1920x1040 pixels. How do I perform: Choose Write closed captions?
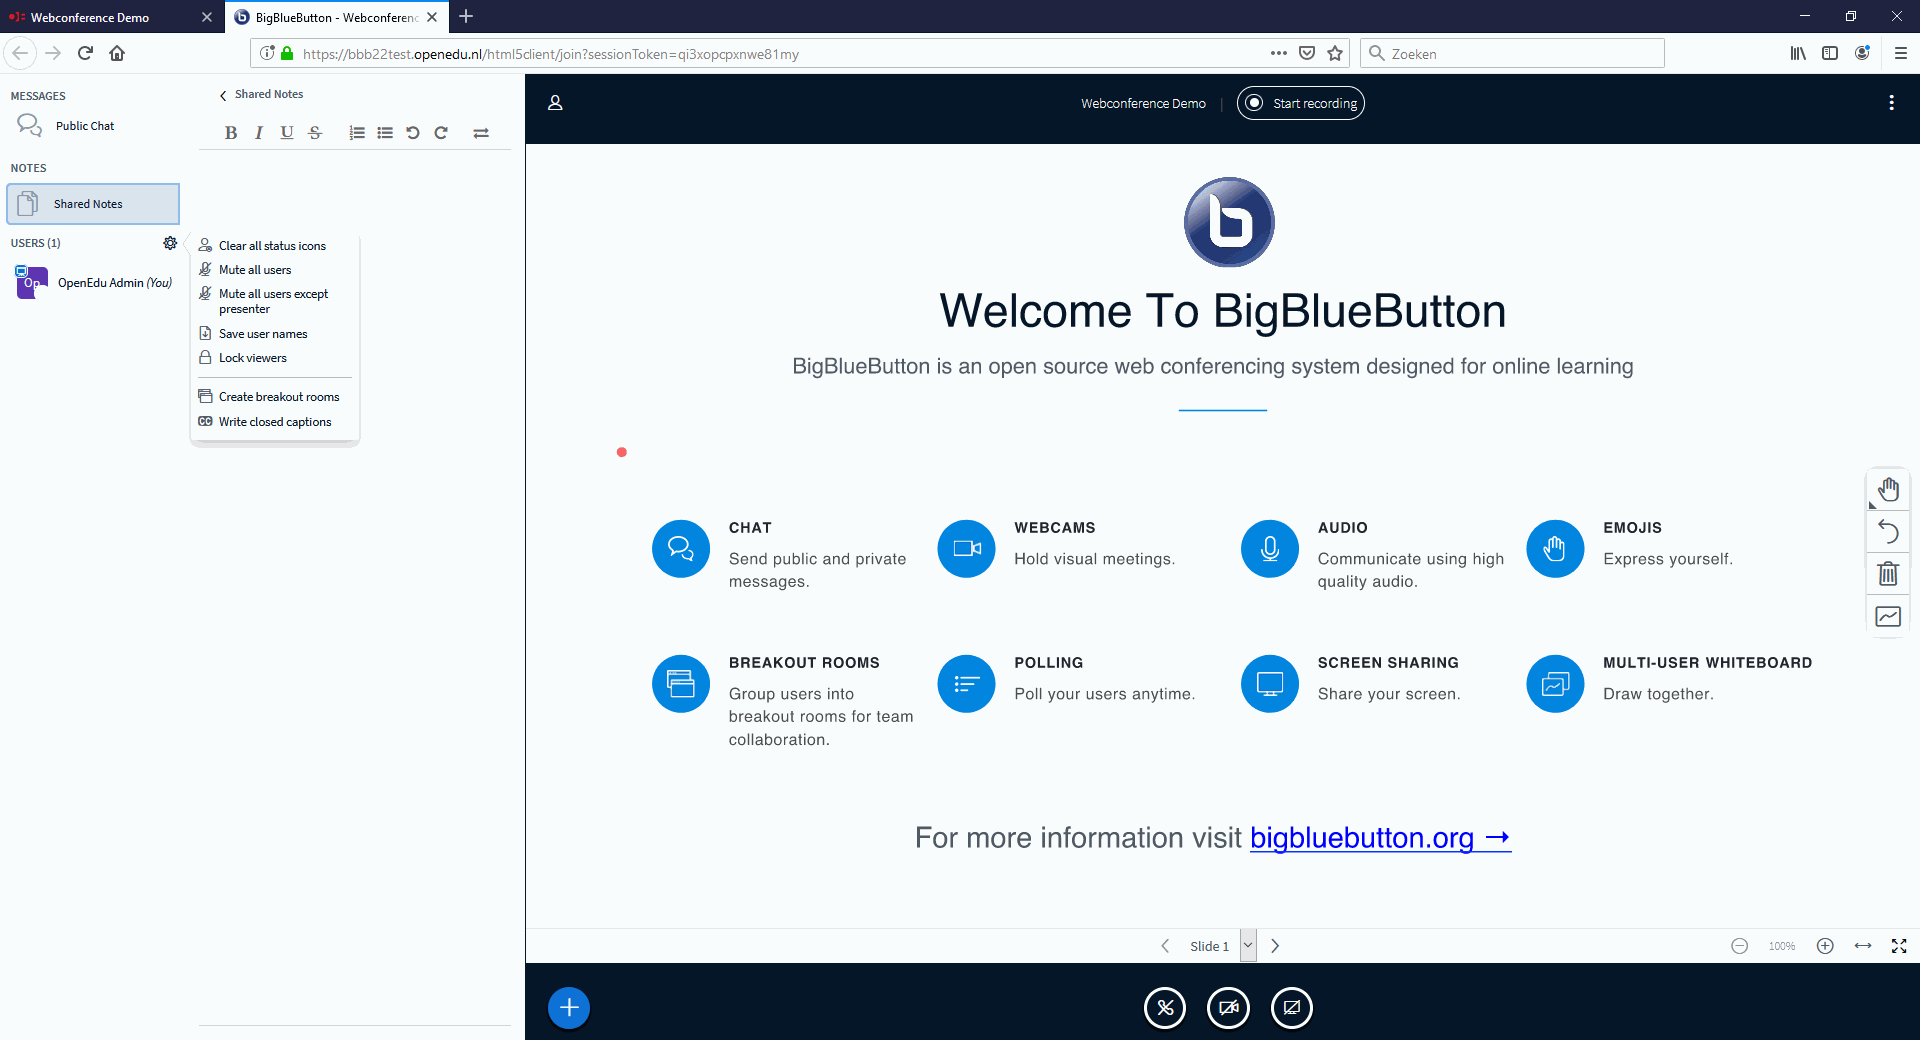(x=273, y=422)
